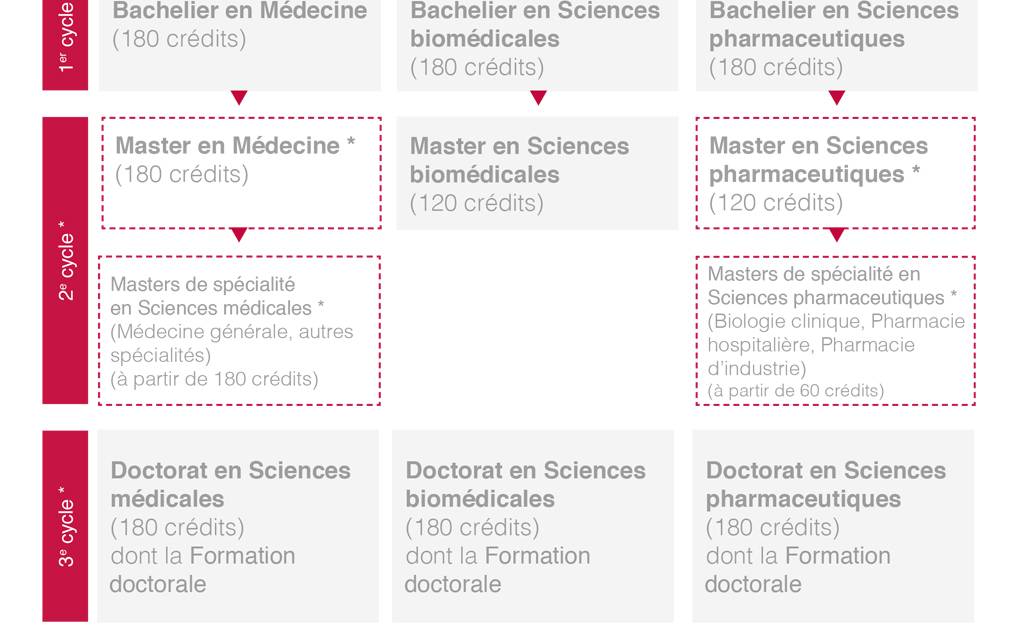This screenshot has height=630, width=1024.
Task: Click the arrow below Bachelier en Sciences biomédicales
Action: click(538, 98)
